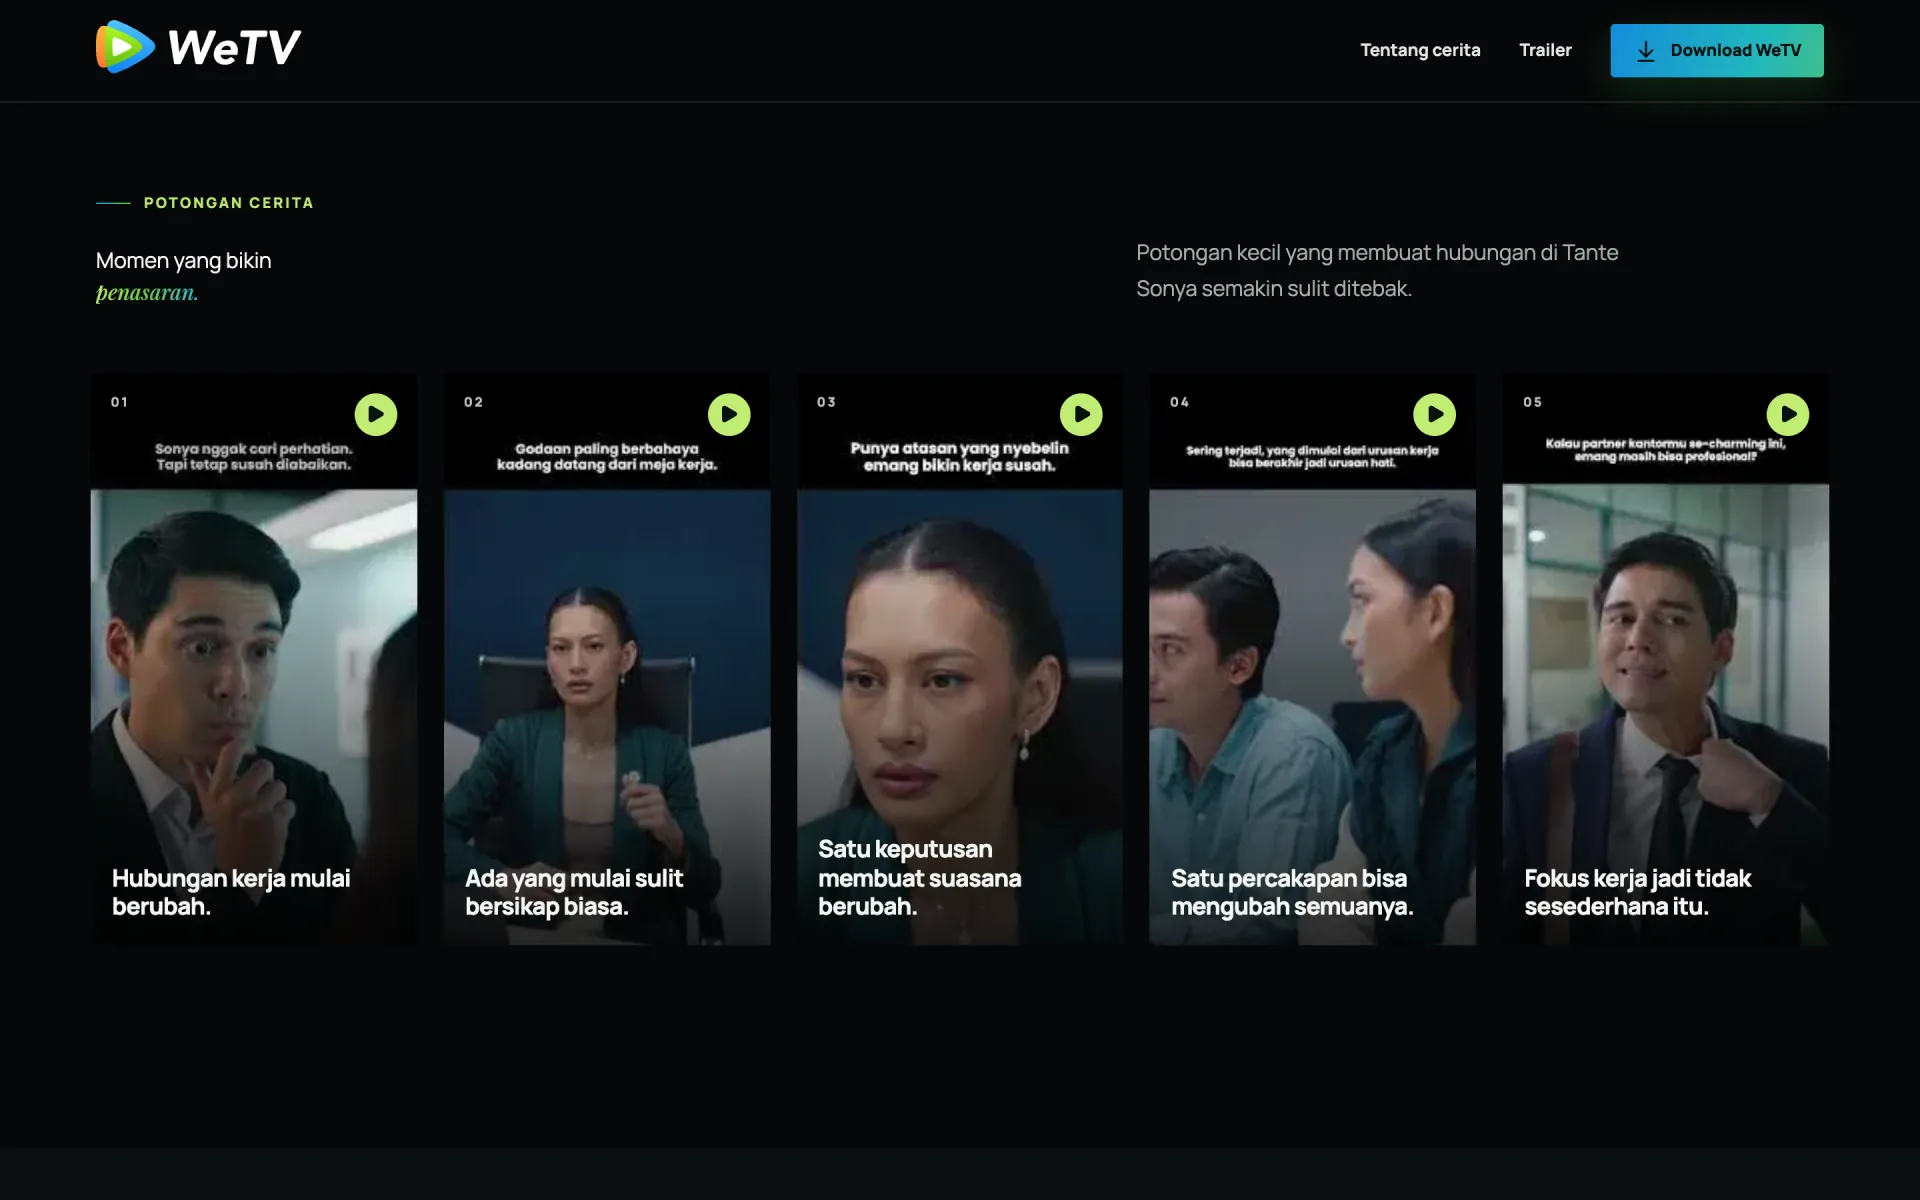The width and height of the screenshot is (1920, 1200).
Task: Click the card number '05'
Action: (x=1533, y=402)
